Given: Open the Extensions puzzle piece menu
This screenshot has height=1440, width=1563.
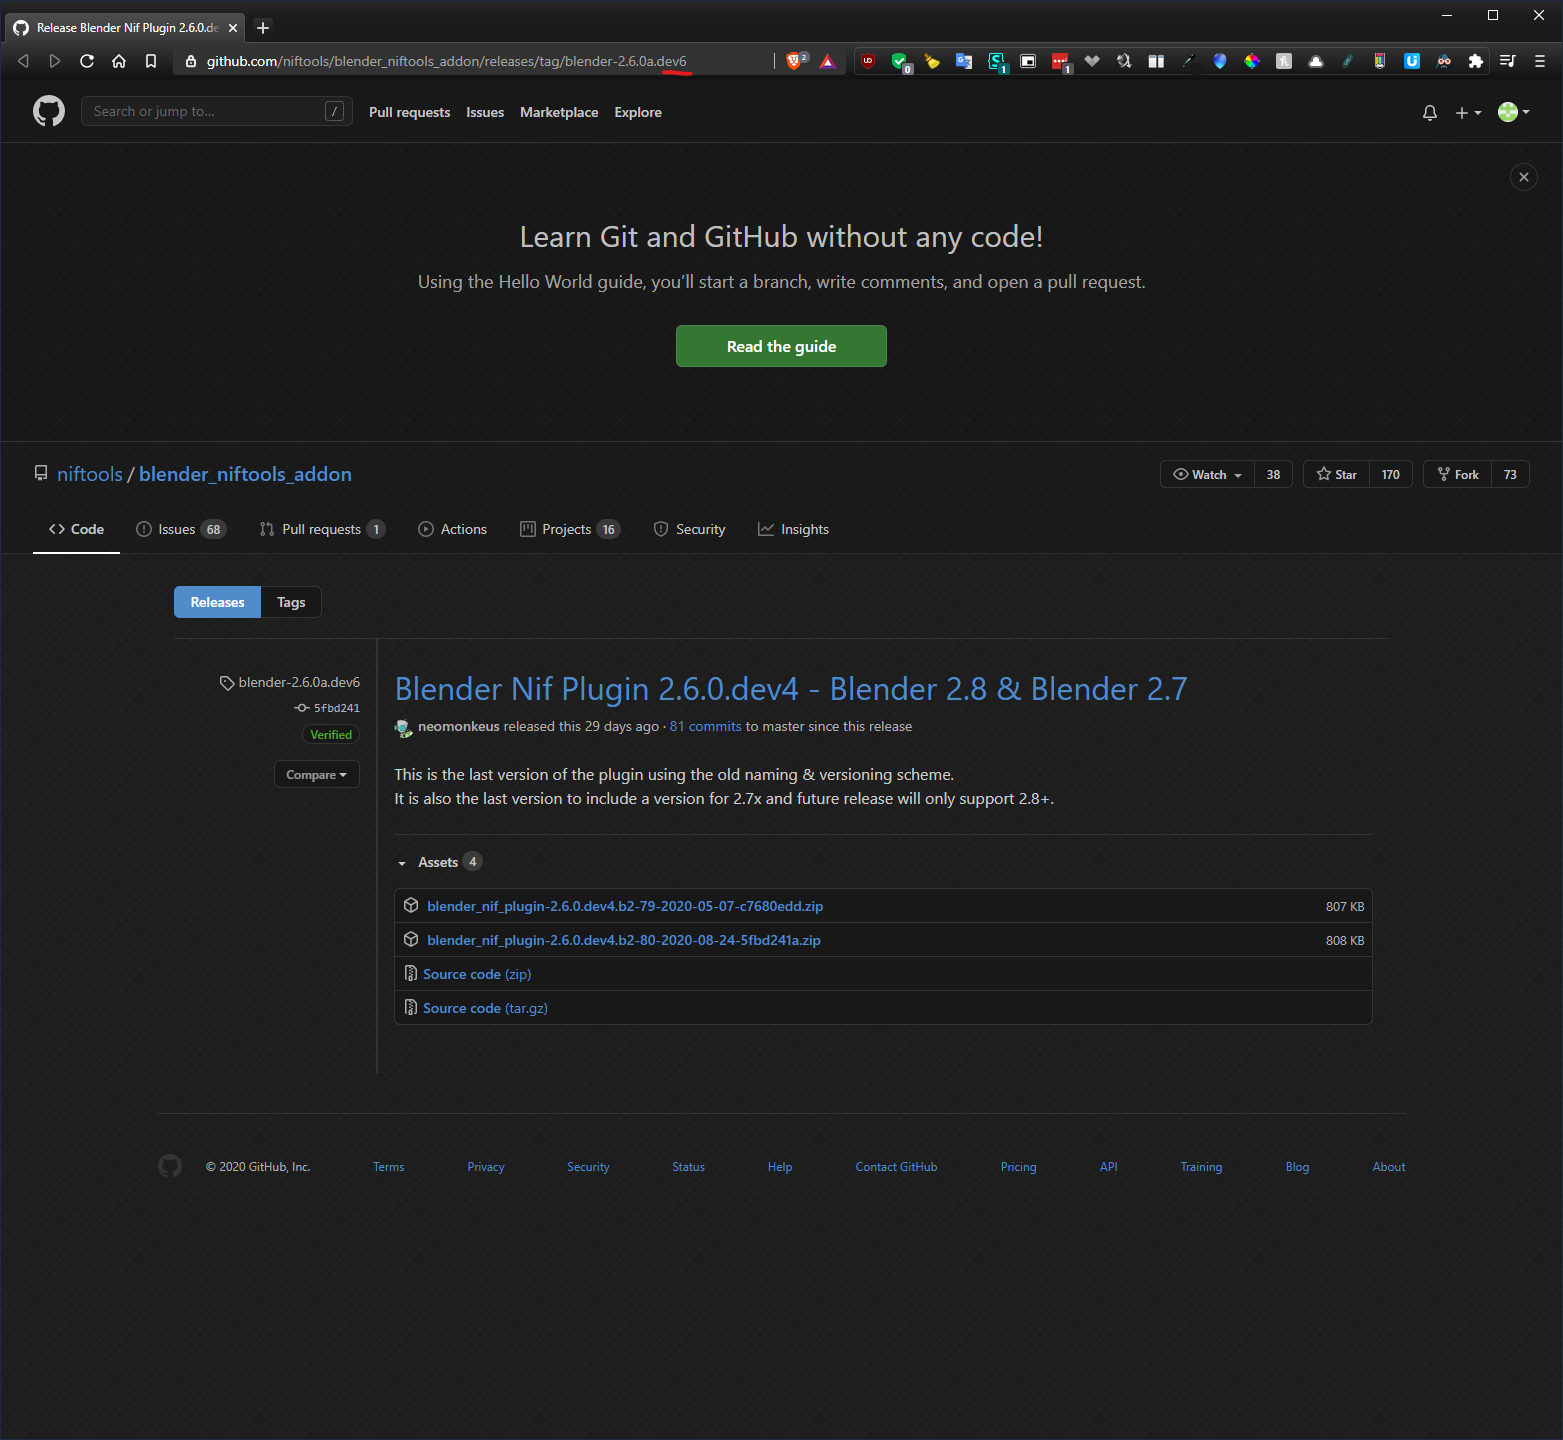Looking at the screenshot, I should pos(1476,61).
